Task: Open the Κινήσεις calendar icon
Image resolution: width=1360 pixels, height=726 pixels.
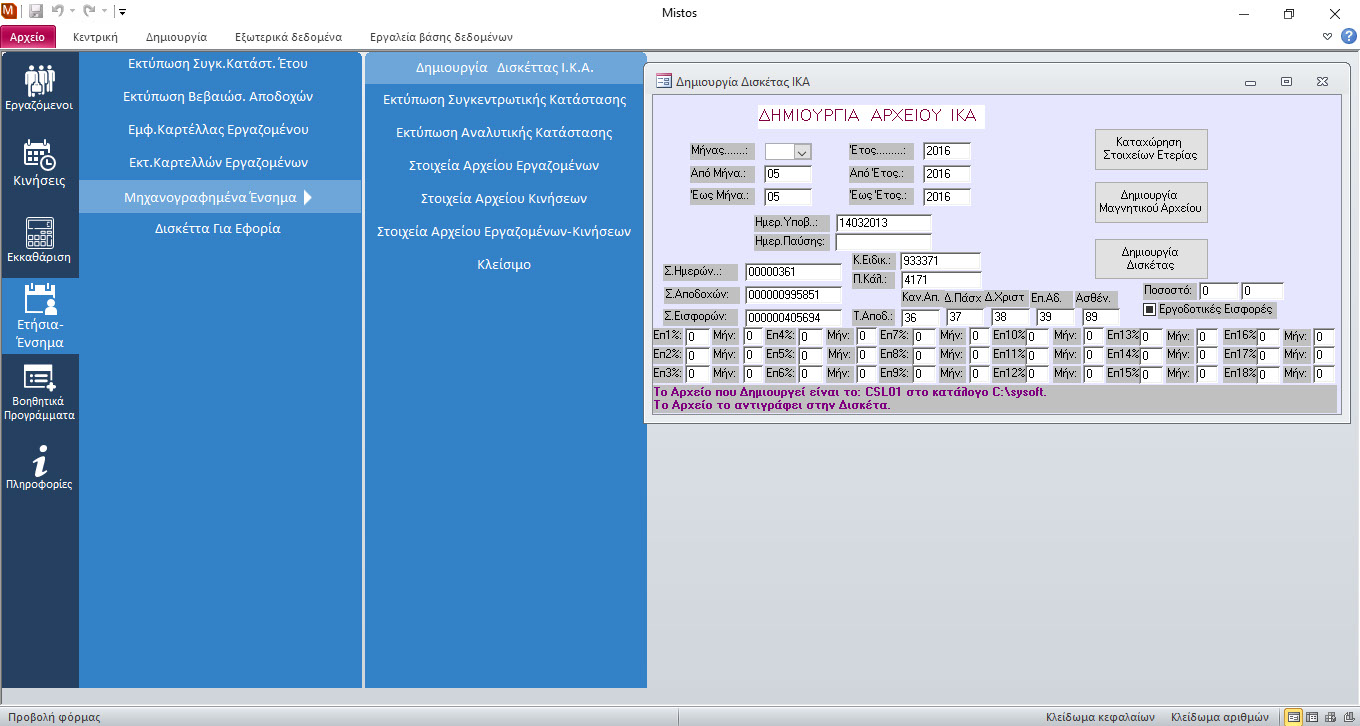Action: point(39,163)
